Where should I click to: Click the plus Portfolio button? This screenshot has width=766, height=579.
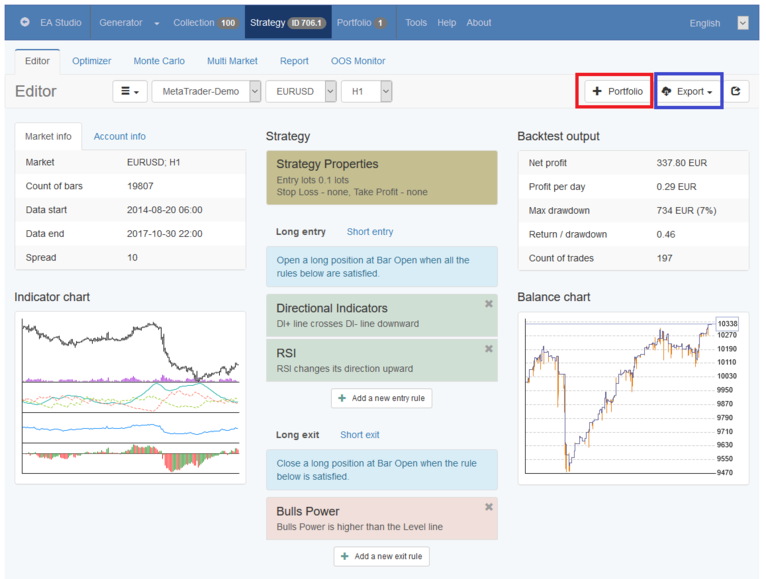(617, 91)
